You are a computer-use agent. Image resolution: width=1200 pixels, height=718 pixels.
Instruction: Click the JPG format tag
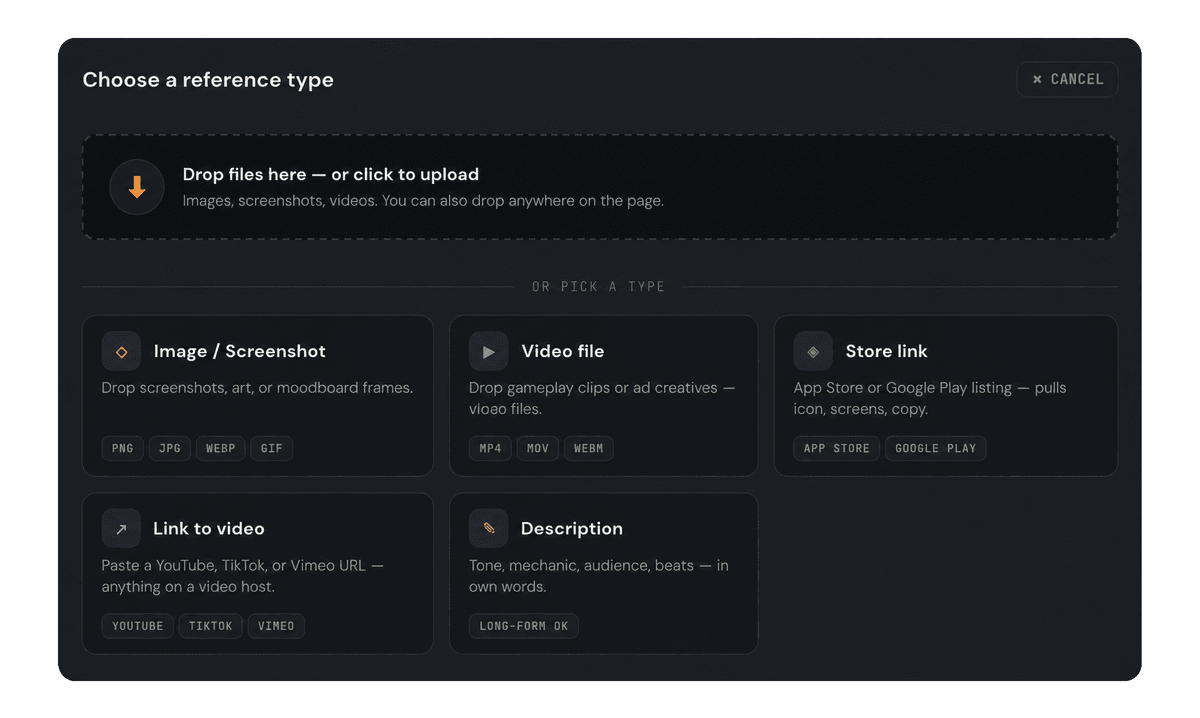click(x=170, y=448)
